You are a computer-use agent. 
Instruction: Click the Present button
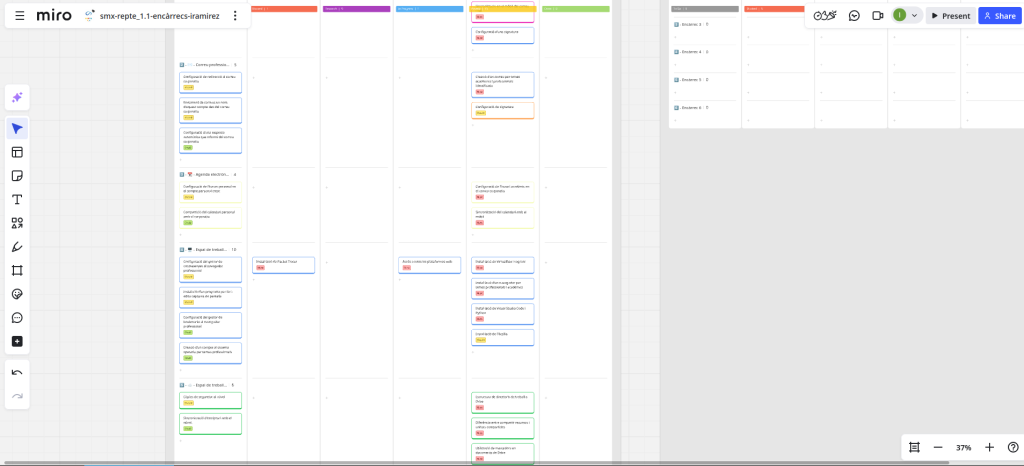tap(949, 16)
